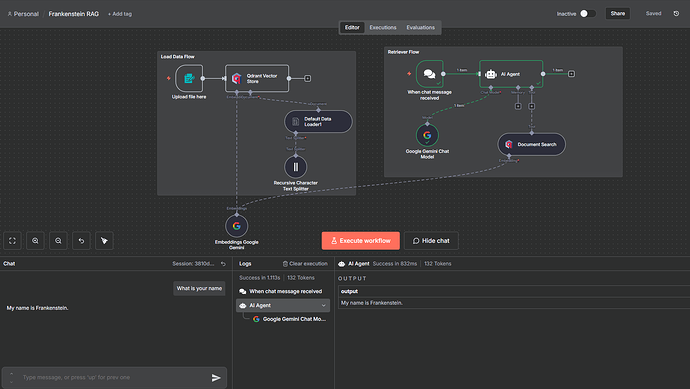This screenshot has height=389, width=690.
Task: Reset canvas zoom level
Action: [81, 241]
